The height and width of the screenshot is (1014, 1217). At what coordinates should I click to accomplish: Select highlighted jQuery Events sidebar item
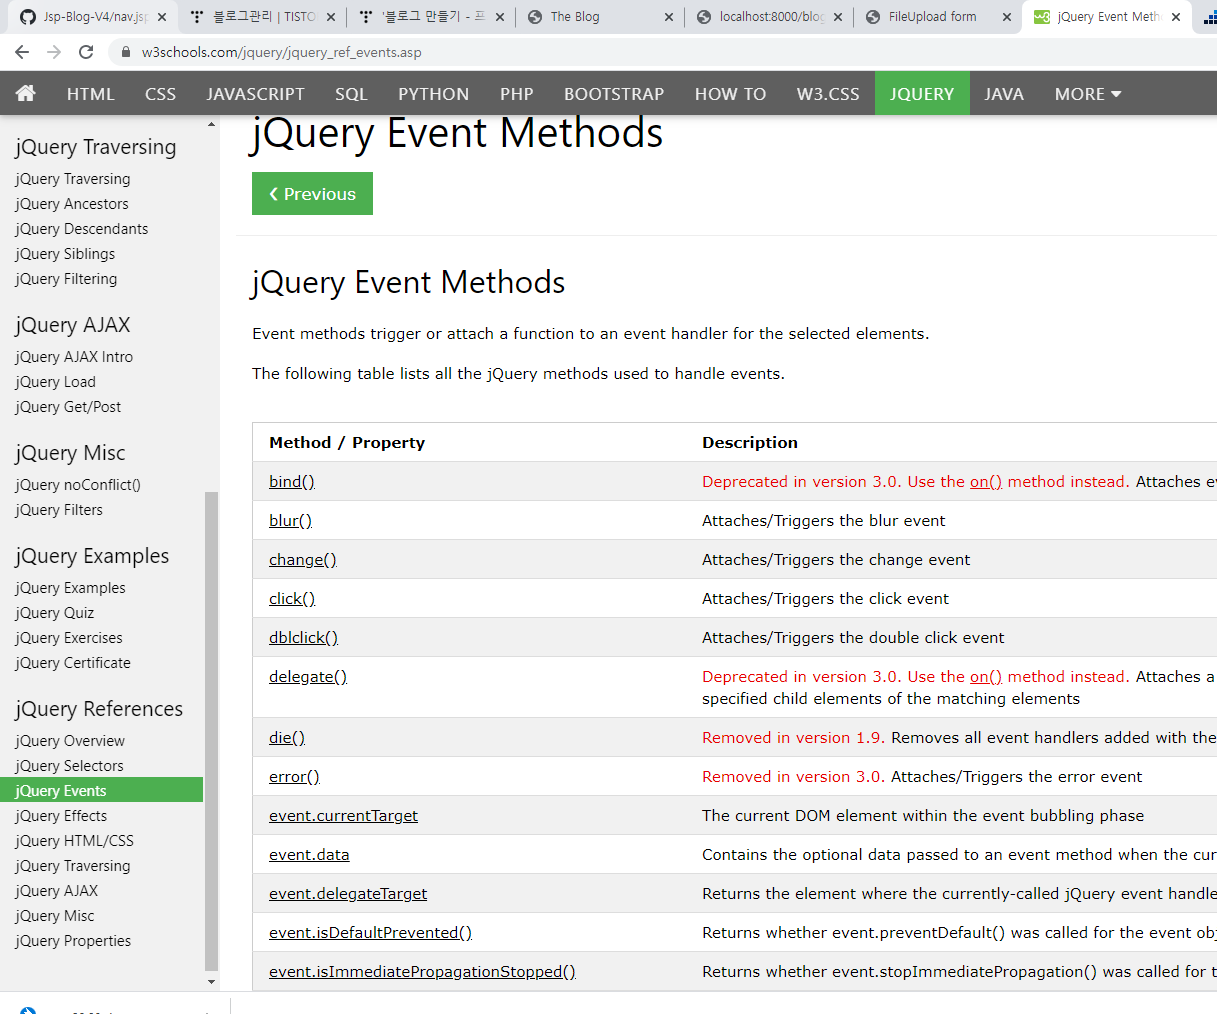101,790
